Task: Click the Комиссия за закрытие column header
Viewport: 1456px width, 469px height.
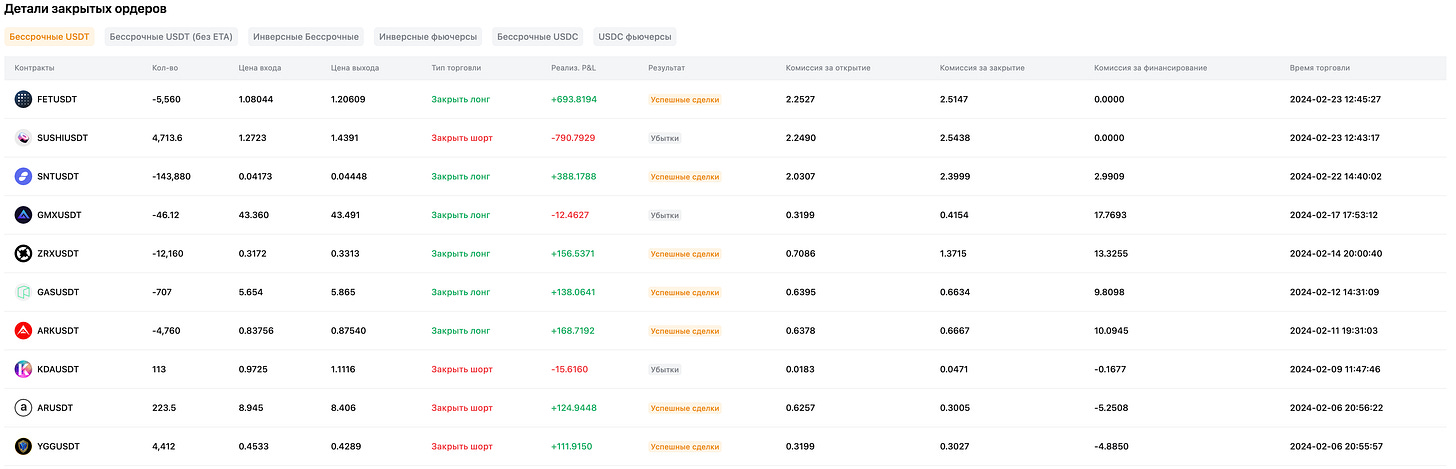Action: (x=982, y=68)
